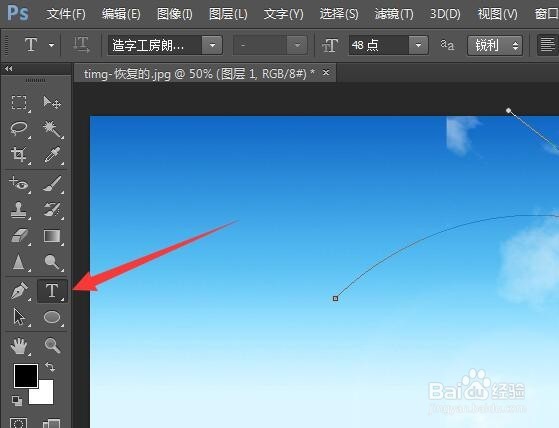The image size is (559, 428).
Task: Open the 编辑(E) menu
Action: point(121,14)
